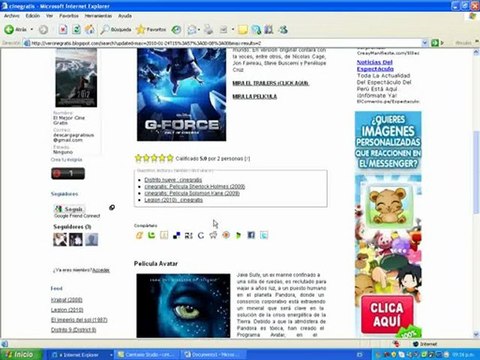The height and width of the screenshot is (360, 480).
Task: Click the yellow note toolbar icon
Action: pos(243,30)
